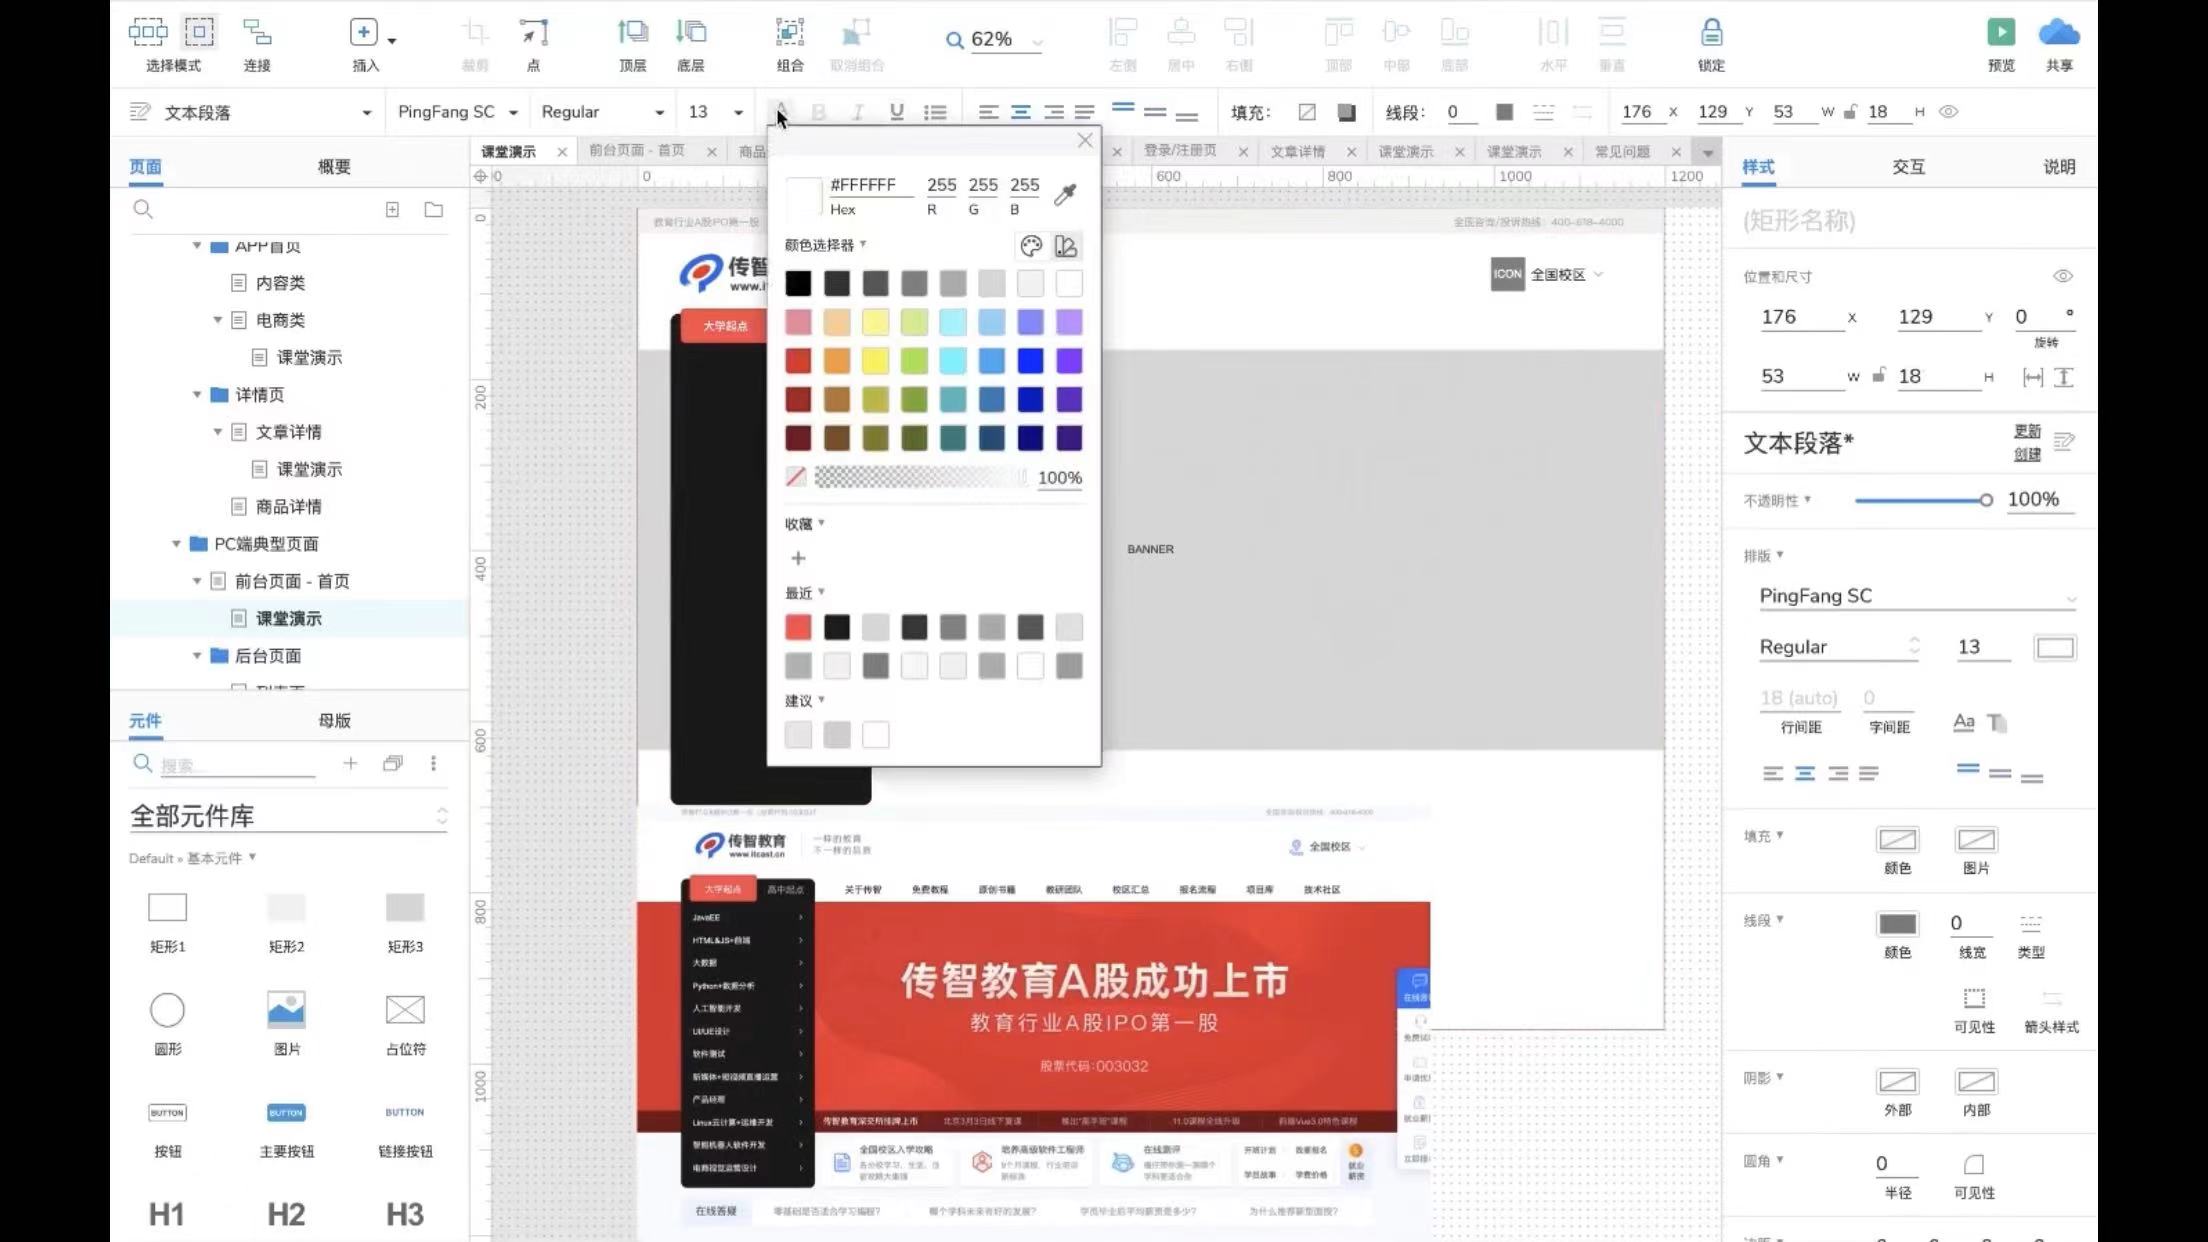Image resolution: width=2208 pixels, height=1242 pixels.
Task: Open the 概要 outline tab
Action: 334,167
